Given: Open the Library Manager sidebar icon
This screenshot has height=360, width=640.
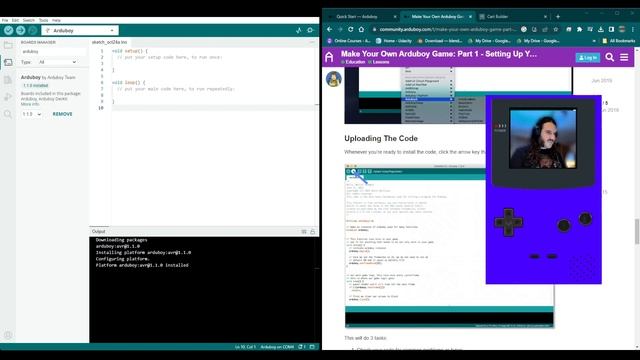Looking at the screenshot, I should pos(8,80).
